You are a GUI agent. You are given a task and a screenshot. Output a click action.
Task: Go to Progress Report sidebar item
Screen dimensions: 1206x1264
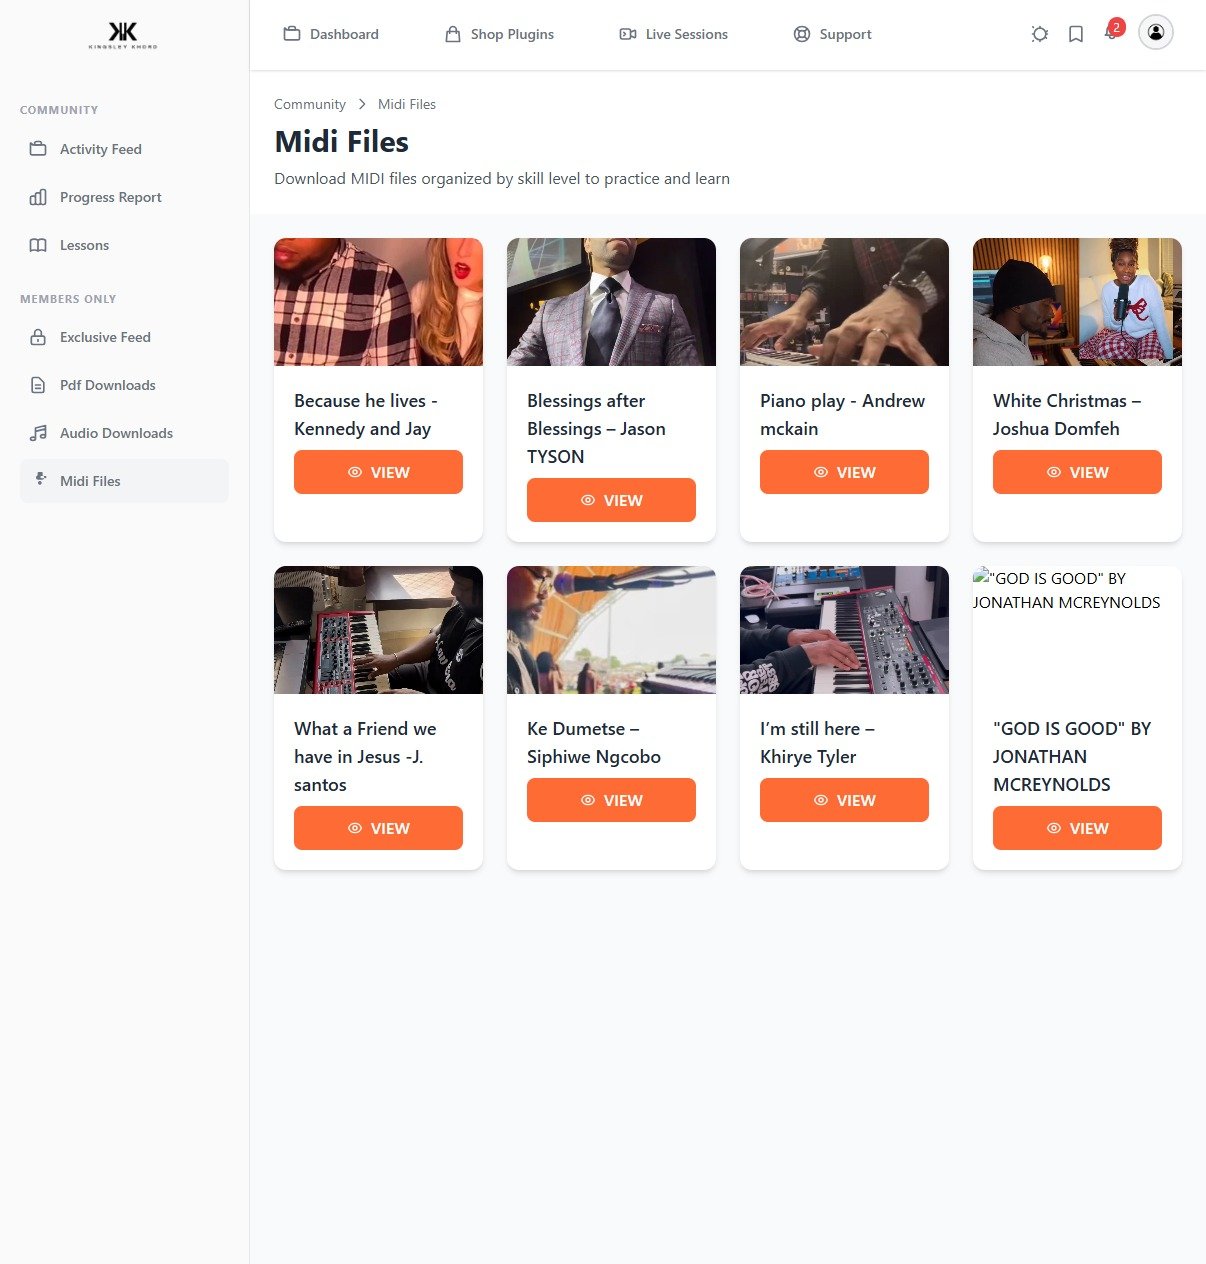click(124, 197)
